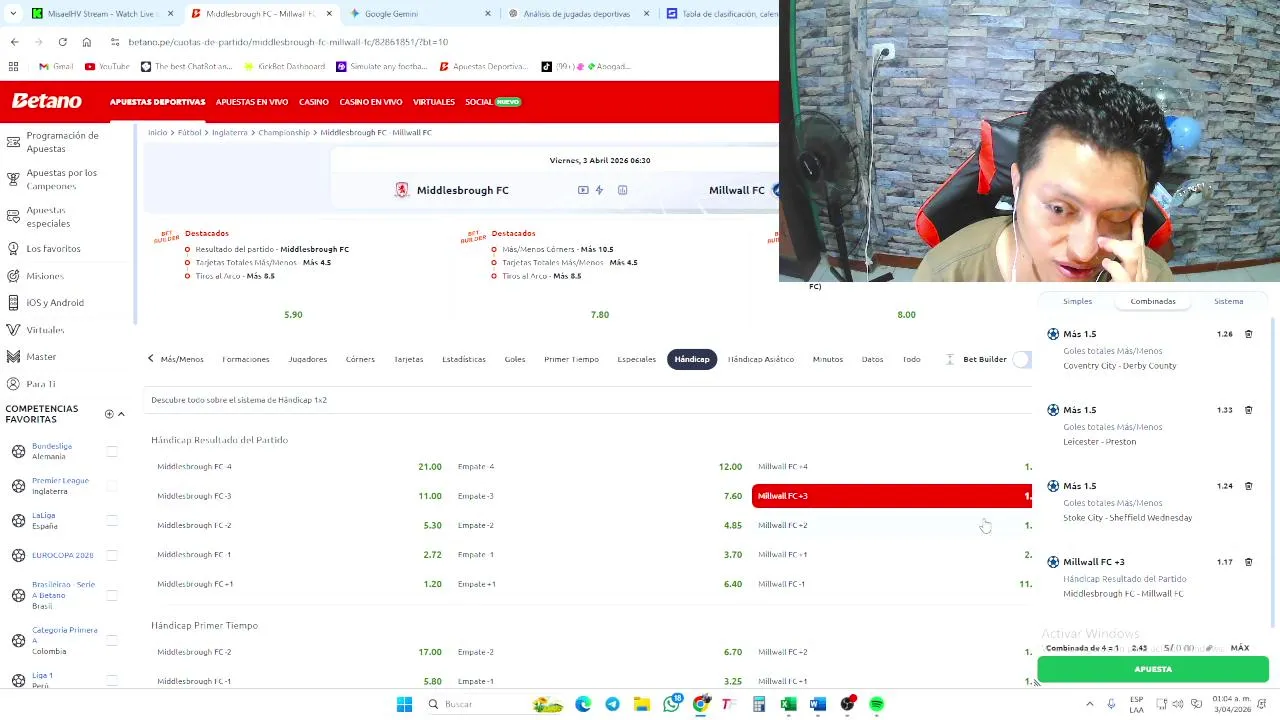Launch Spotify from the taskbar
Viewport: 1280px width, 720px height.
pyautogui.click(x=877, y=704)
